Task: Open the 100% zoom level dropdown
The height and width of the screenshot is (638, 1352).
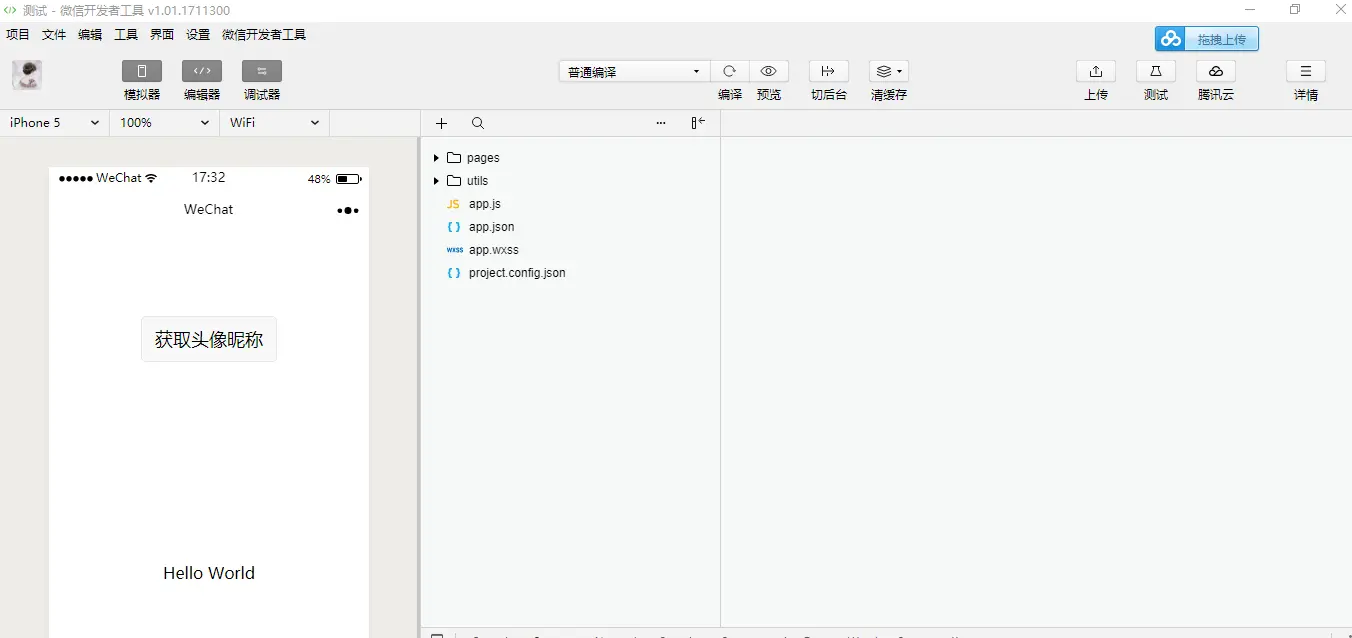Action: click(x=164, y=122)
